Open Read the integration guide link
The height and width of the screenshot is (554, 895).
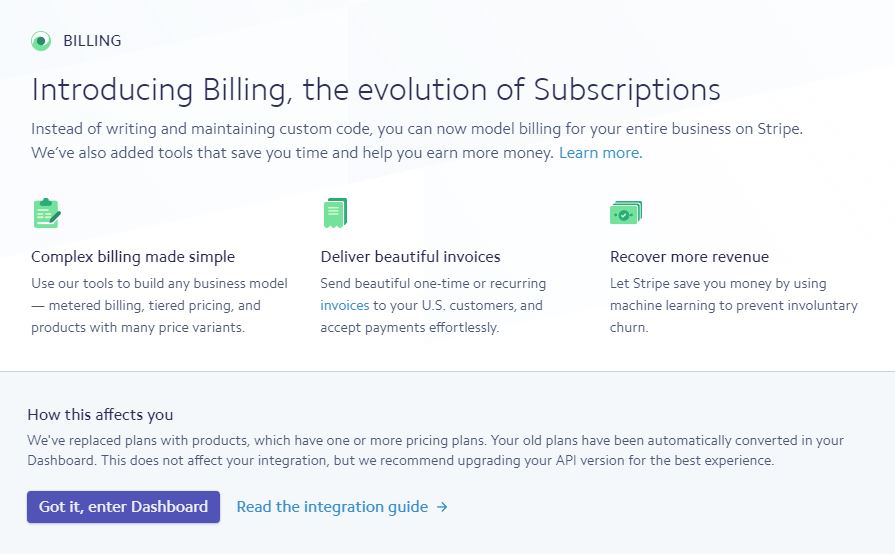click(x=332, y=507)
